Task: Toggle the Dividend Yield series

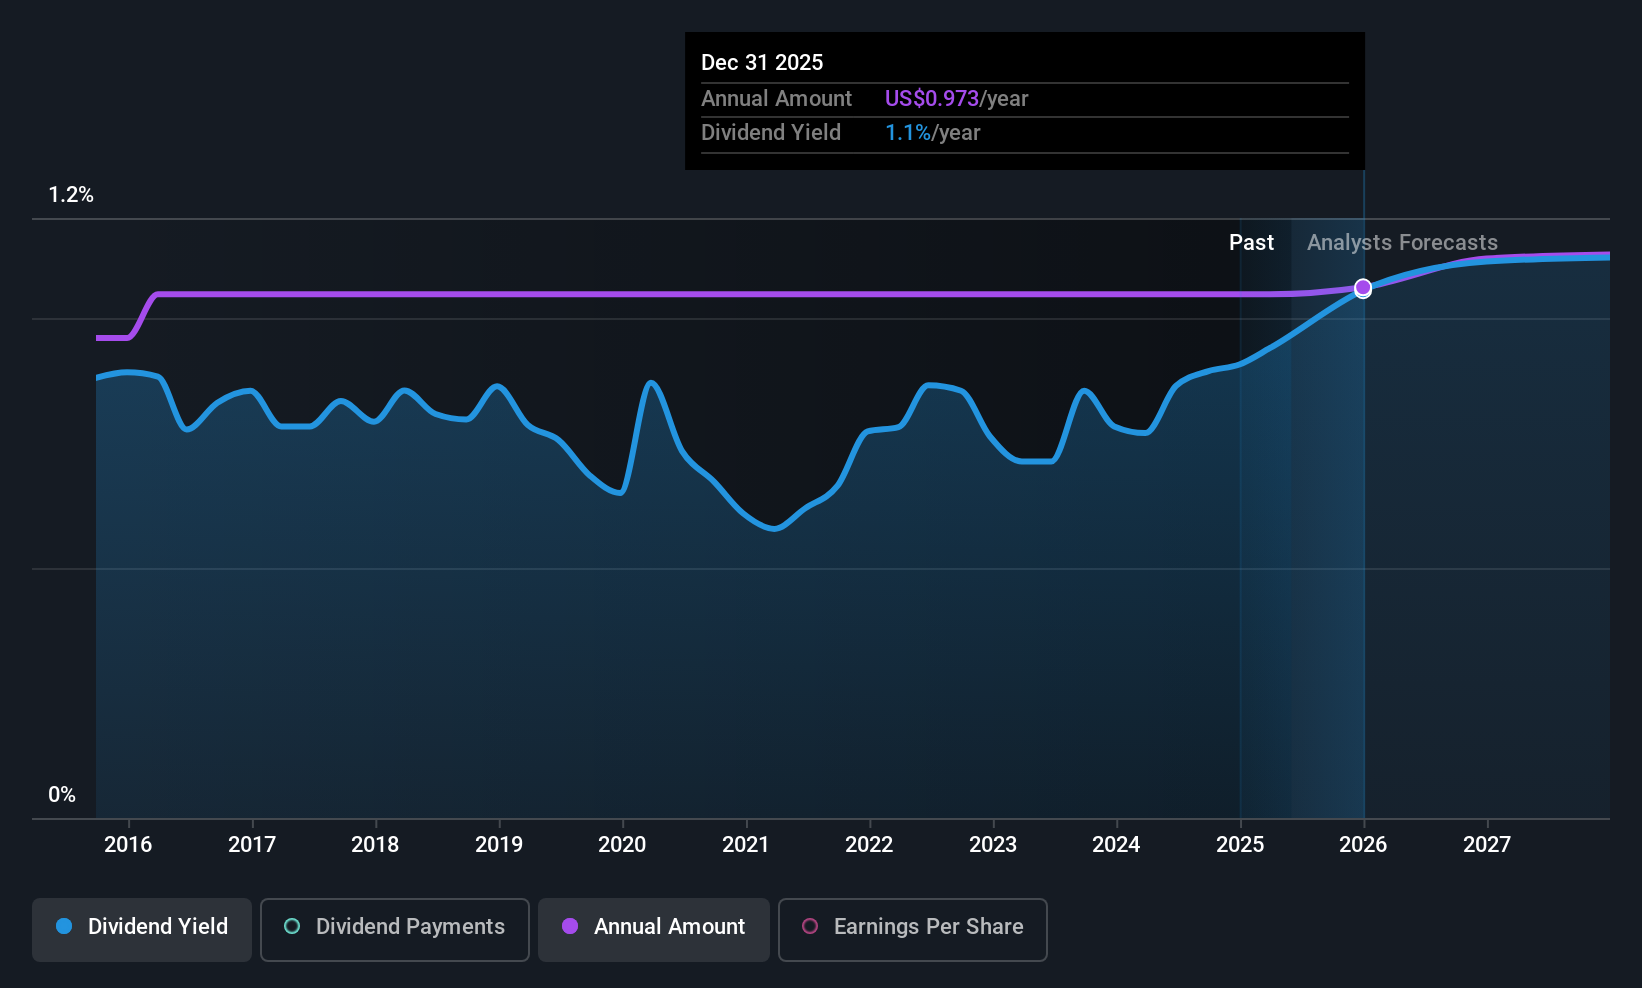Action: tap(142, 930)
